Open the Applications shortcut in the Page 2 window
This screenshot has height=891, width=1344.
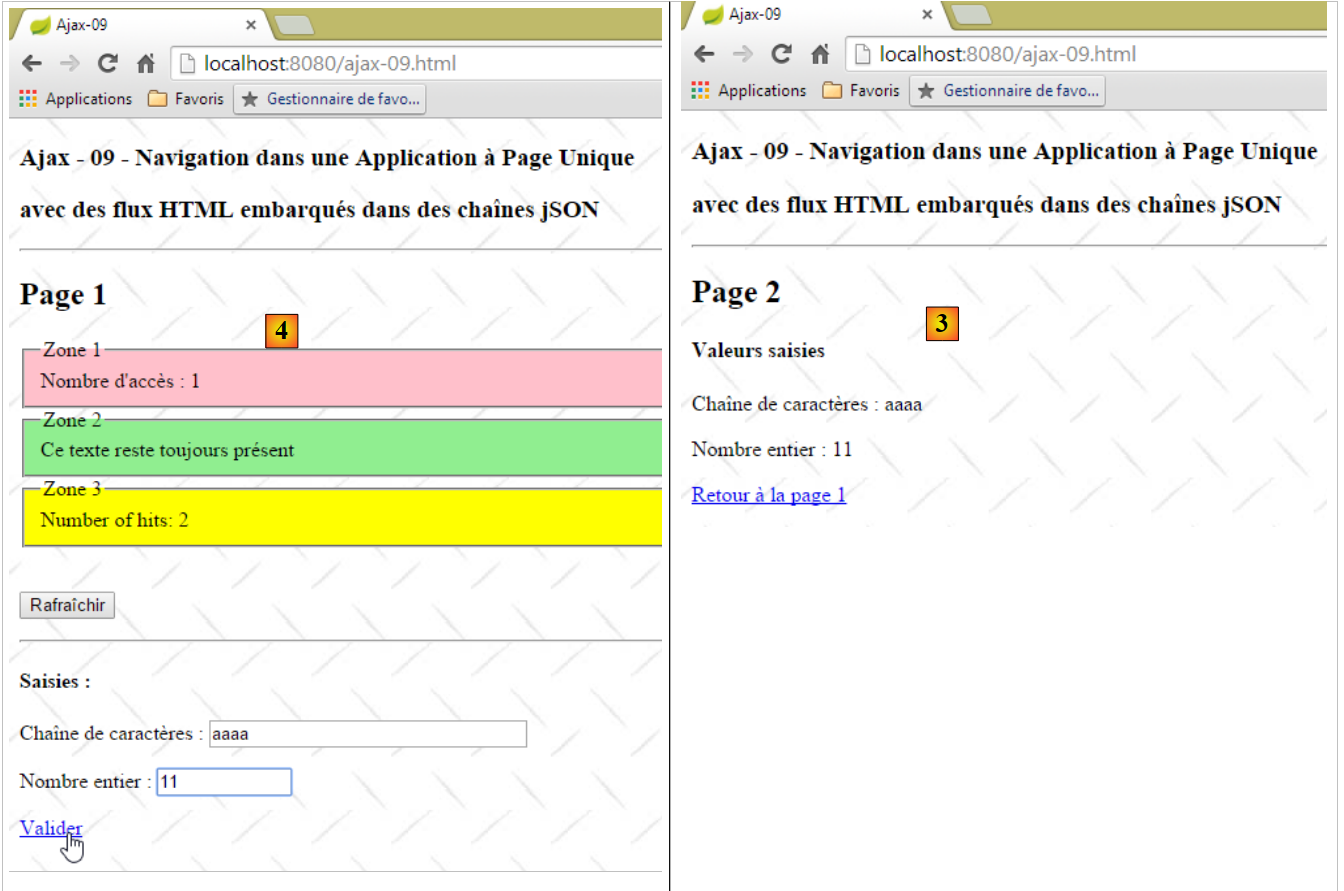(x=750, y=90)
